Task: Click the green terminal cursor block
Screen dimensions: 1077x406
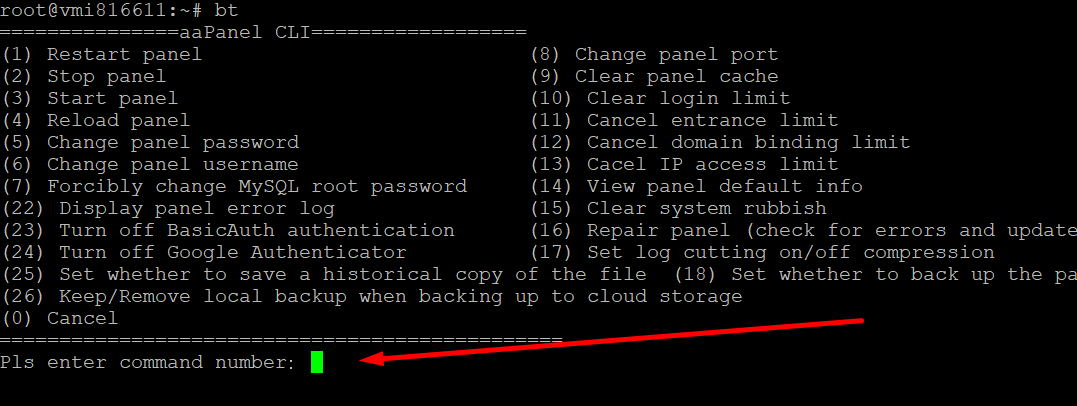Action: [x=317, y=362]
